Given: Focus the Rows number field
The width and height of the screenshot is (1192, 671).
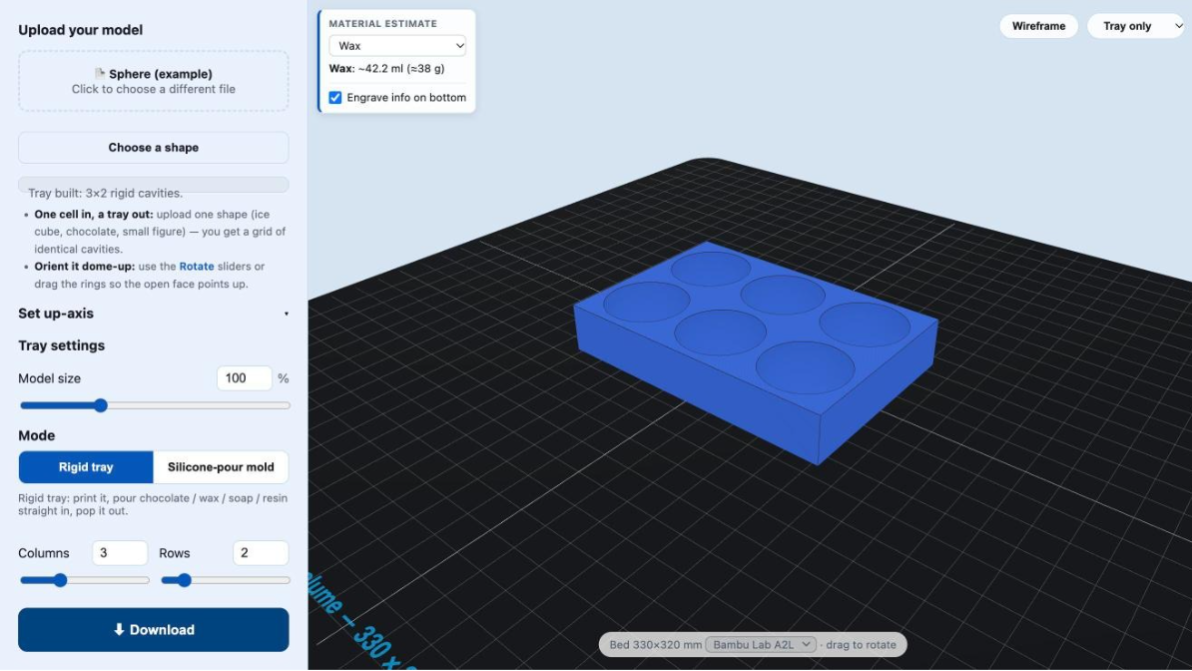Looking at the screenshot, I should [260, 553].
